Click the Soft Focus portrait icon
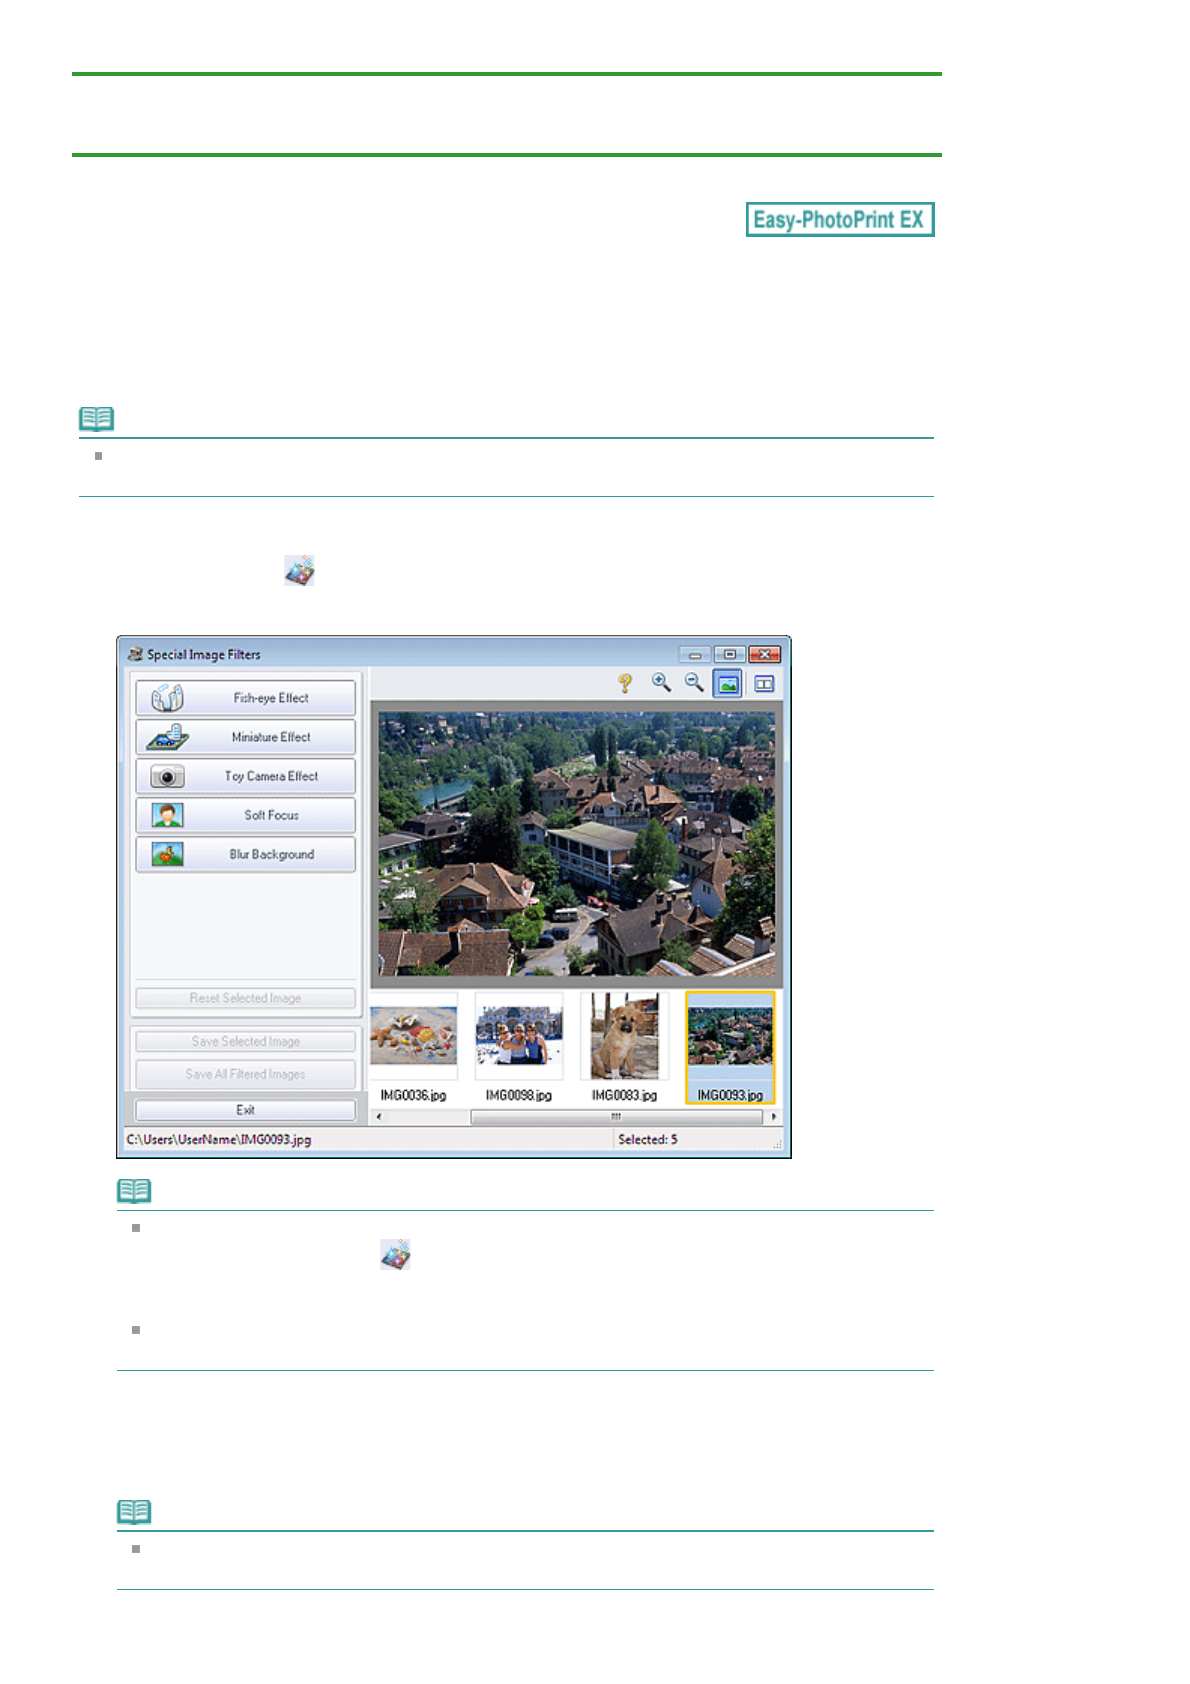Viewport: 1190px width, 1684px height. pyautogui.click(x=167, y=815)
